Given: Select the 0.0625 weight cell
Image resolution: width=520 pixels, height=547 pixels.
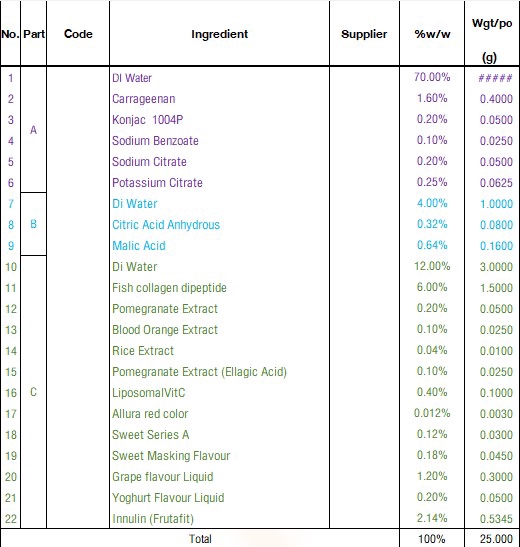Looking at the screenshot, I should 492,182.
